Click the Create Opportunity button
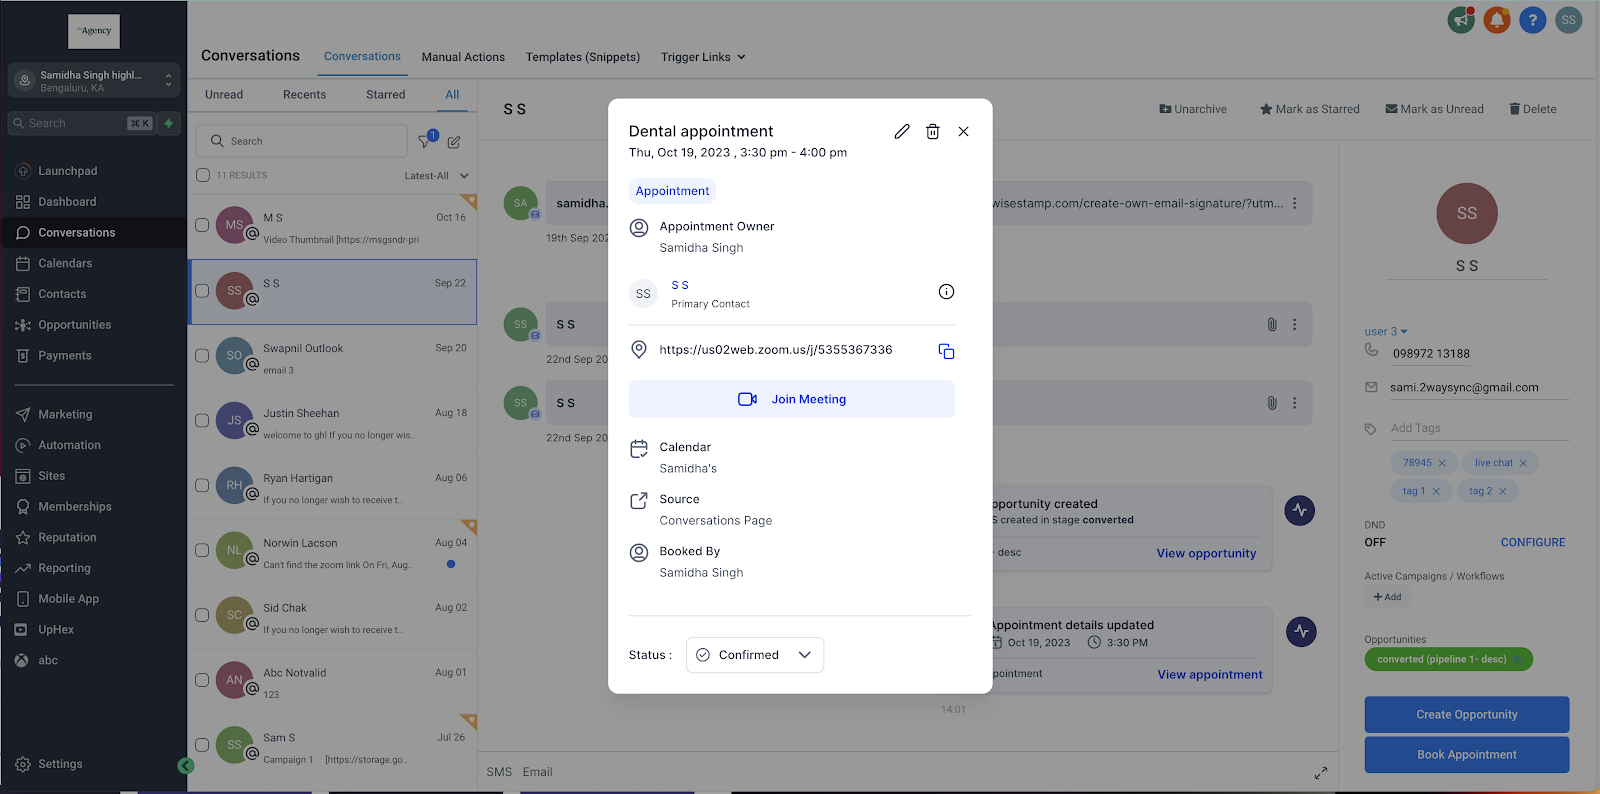Screen dimensions: 1600x794 [1467, 715]
